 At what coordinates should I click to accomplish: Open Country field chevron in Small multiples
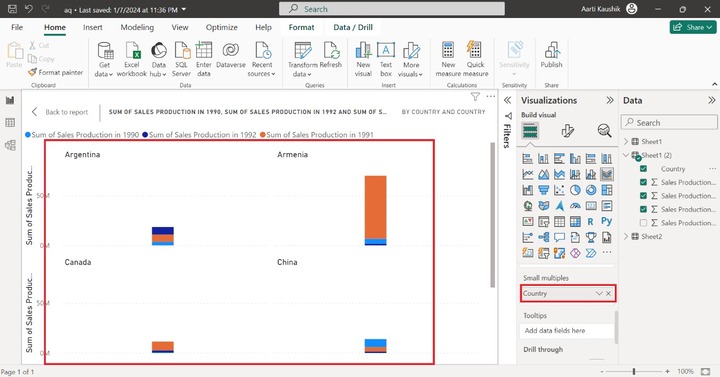599,293
